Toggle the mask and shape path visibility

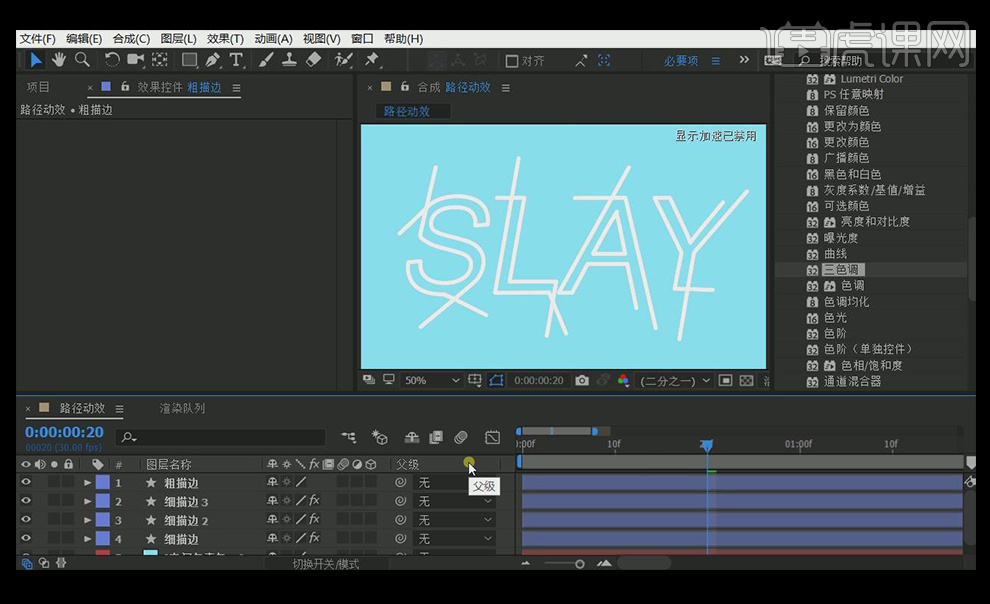[x=497, y=381]
